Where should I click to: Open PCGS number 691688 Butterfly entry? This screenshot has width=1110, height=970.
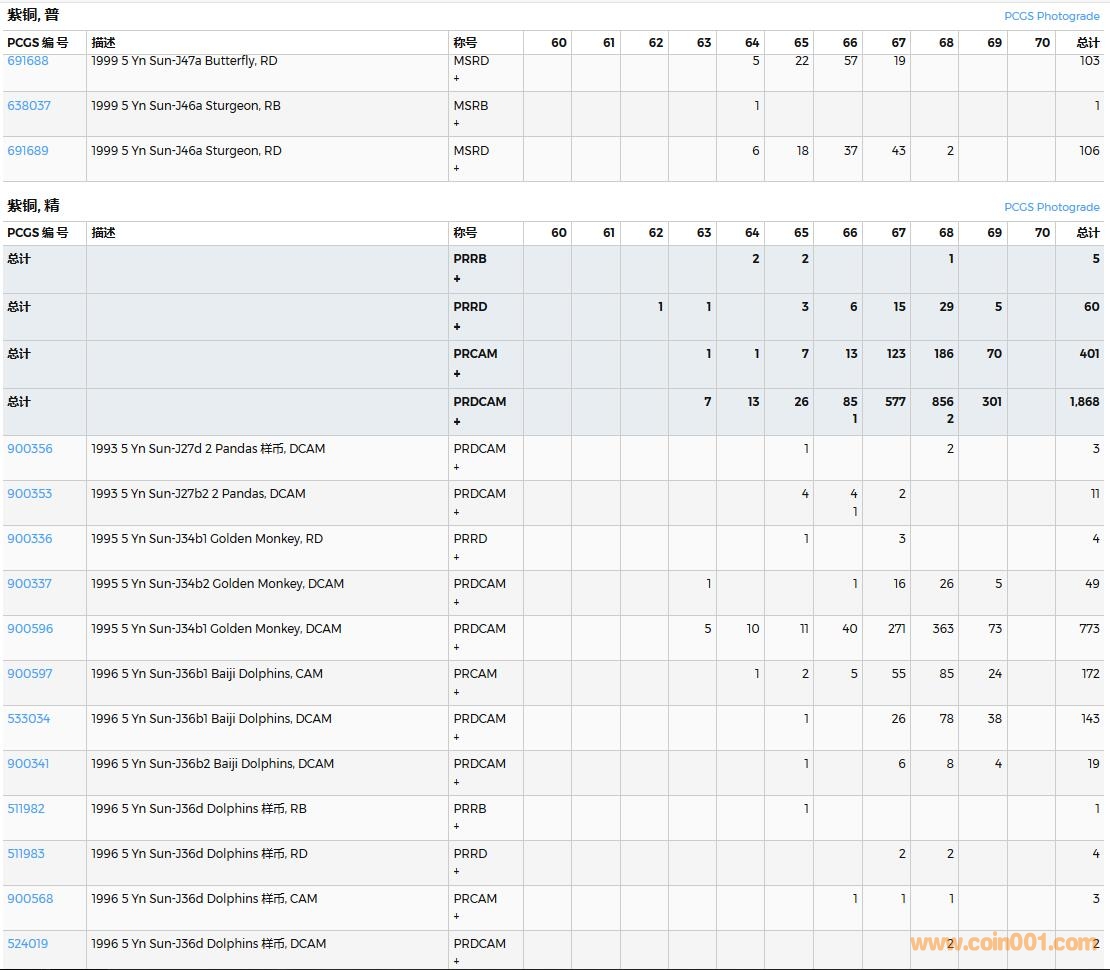pyautogui.click(x=28, y=61)
